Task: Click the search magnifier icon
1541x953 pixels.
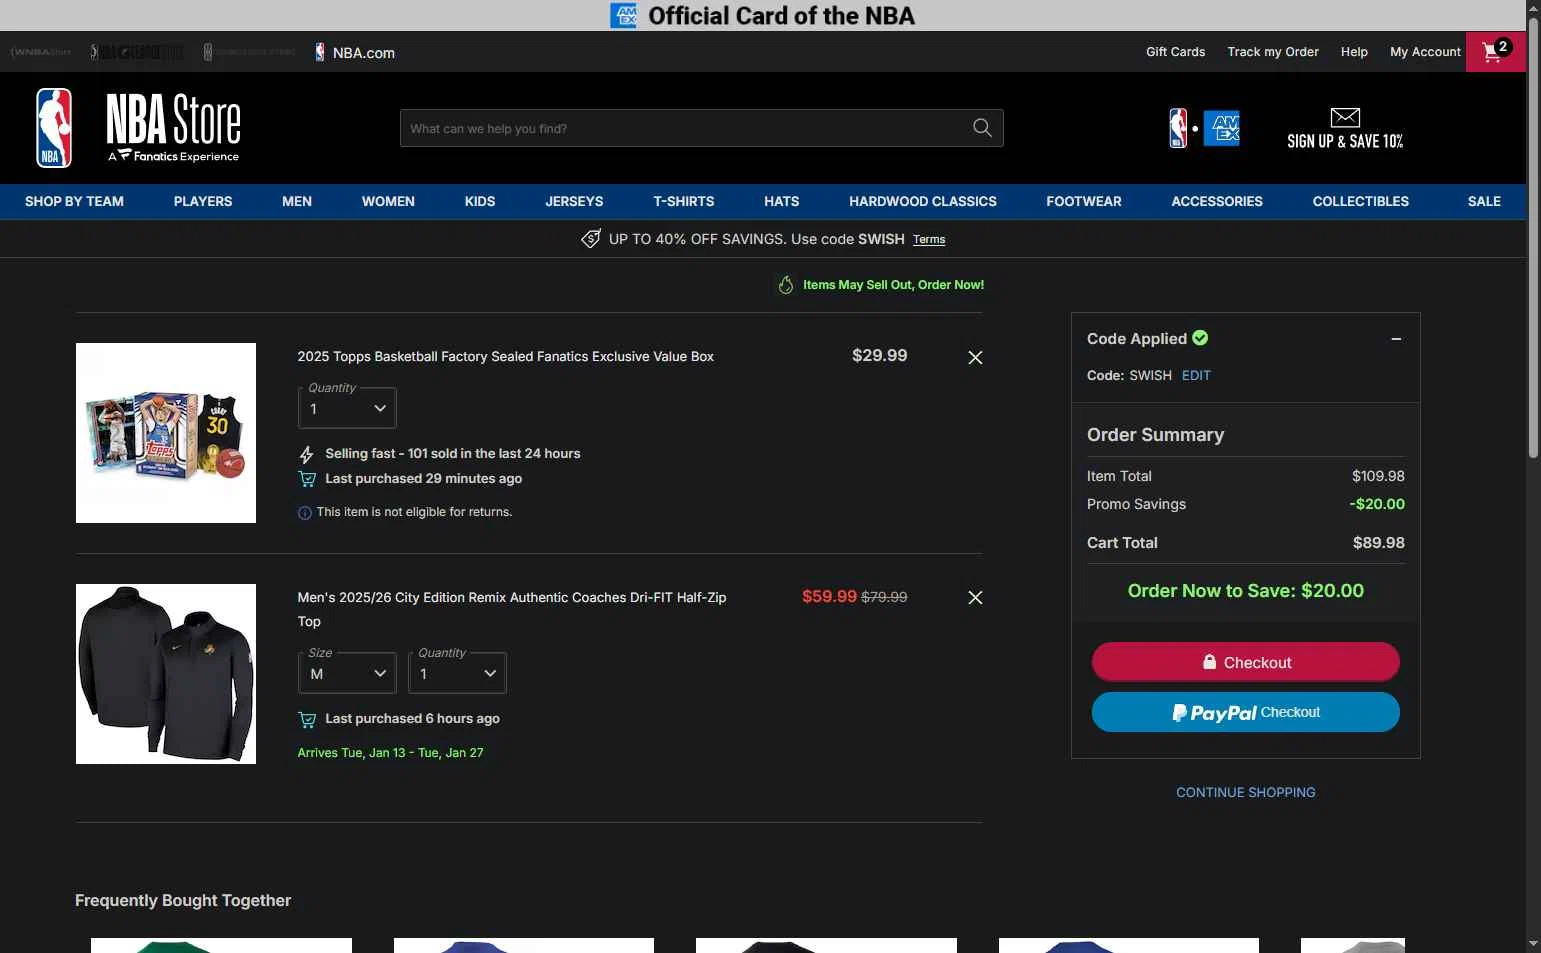Action: 982,128
